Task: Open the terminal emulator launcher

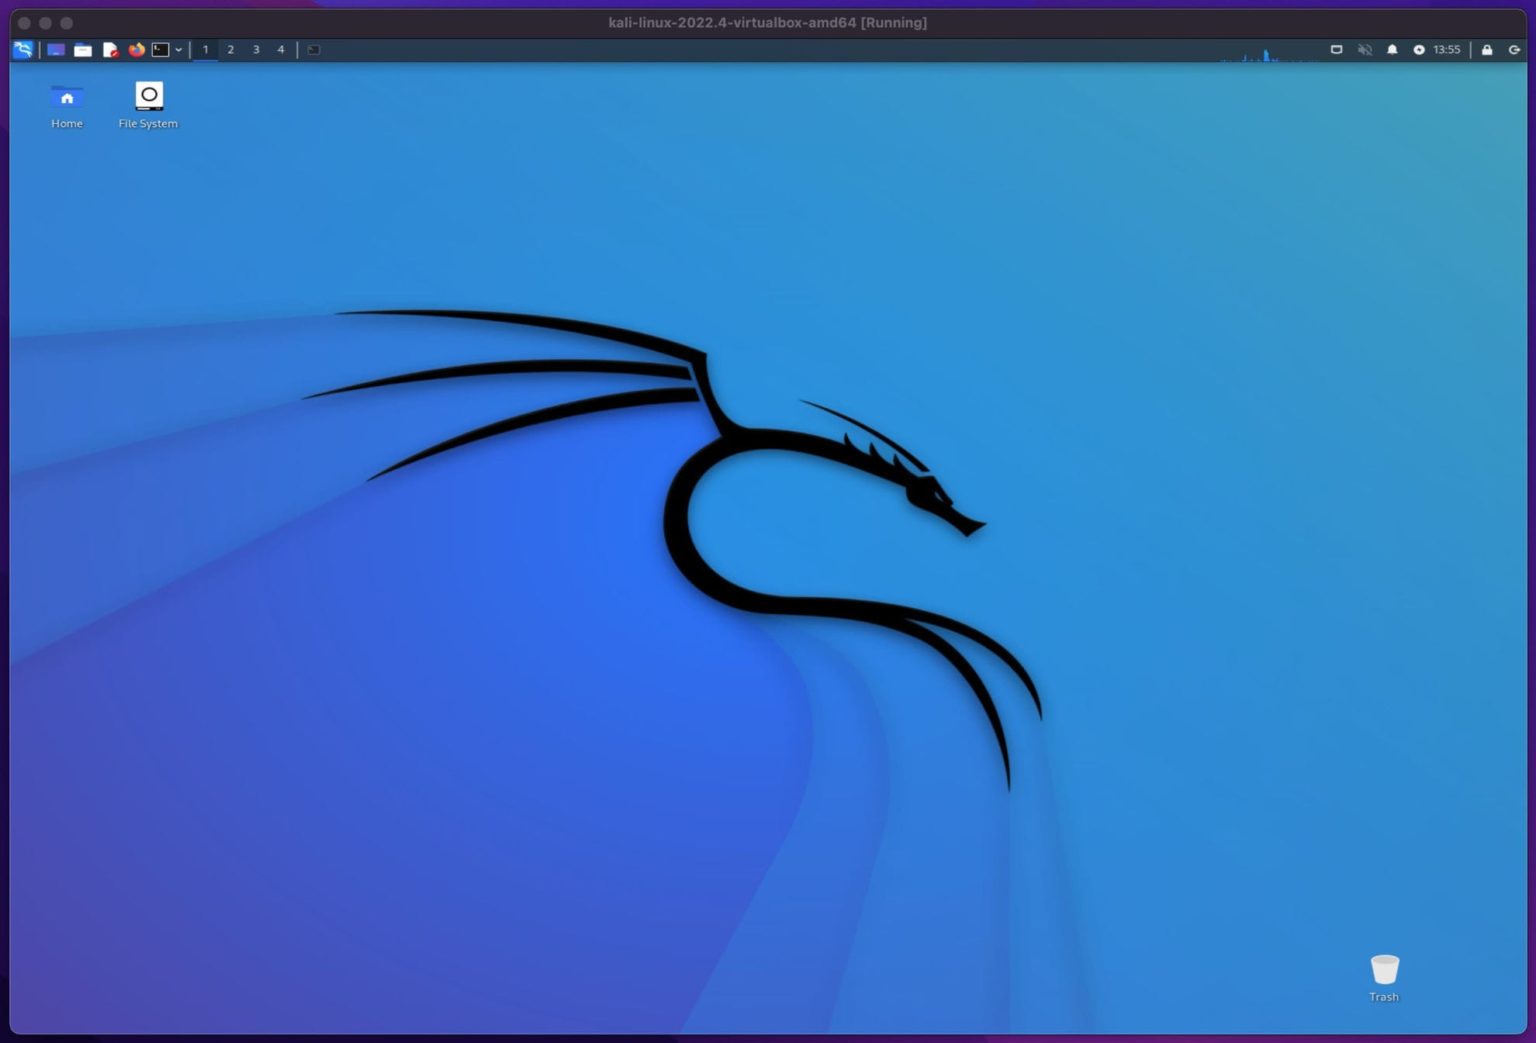Action: click(160, 50)
